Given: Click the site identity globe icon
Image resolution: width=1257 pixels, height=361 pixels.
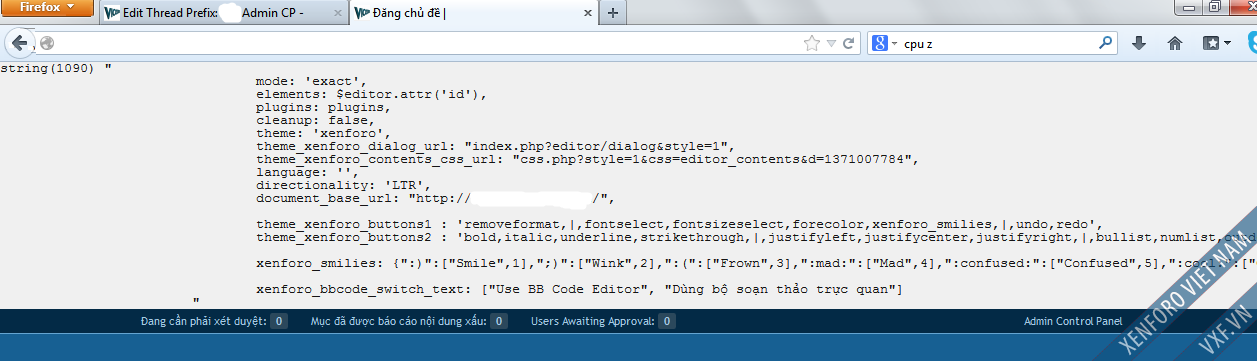Looking at the screenshot, I should [46, 44].
